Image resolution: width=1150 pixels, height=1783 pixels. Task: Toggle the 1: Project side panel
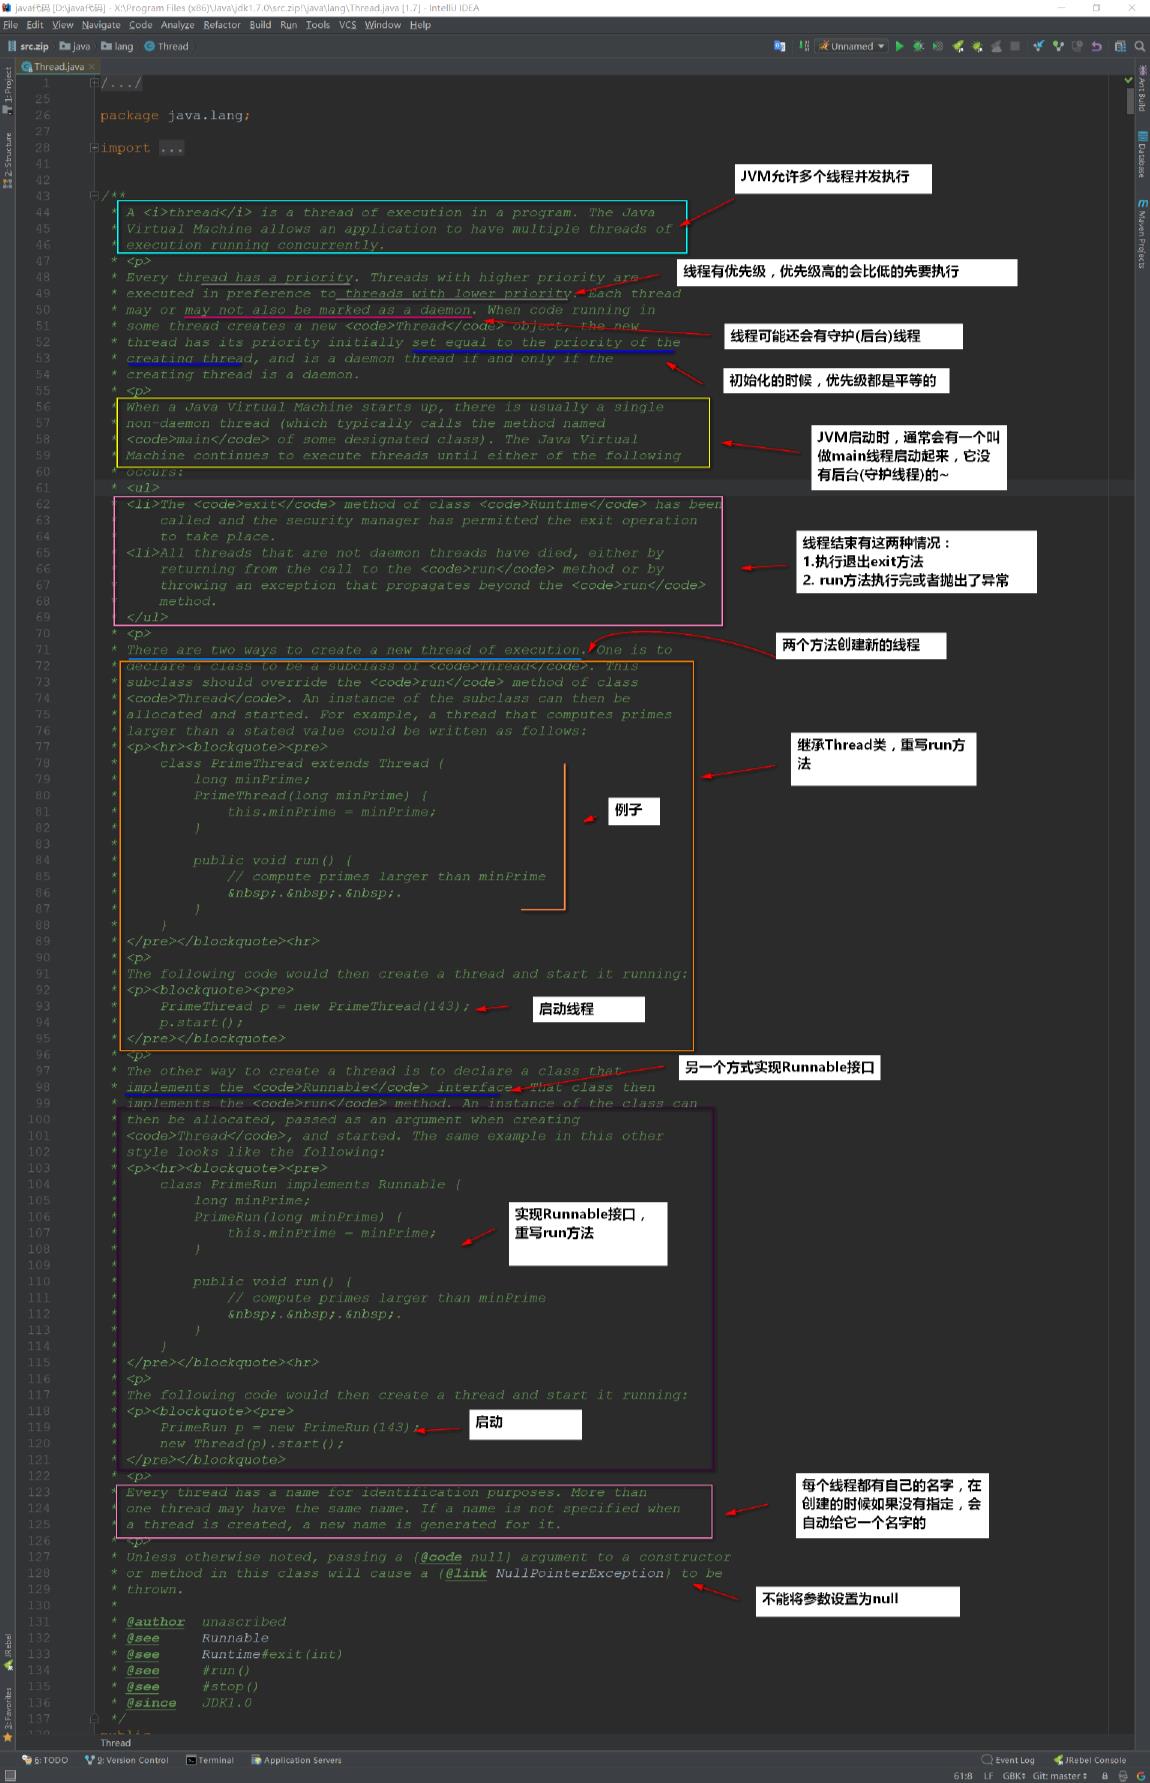8,90
